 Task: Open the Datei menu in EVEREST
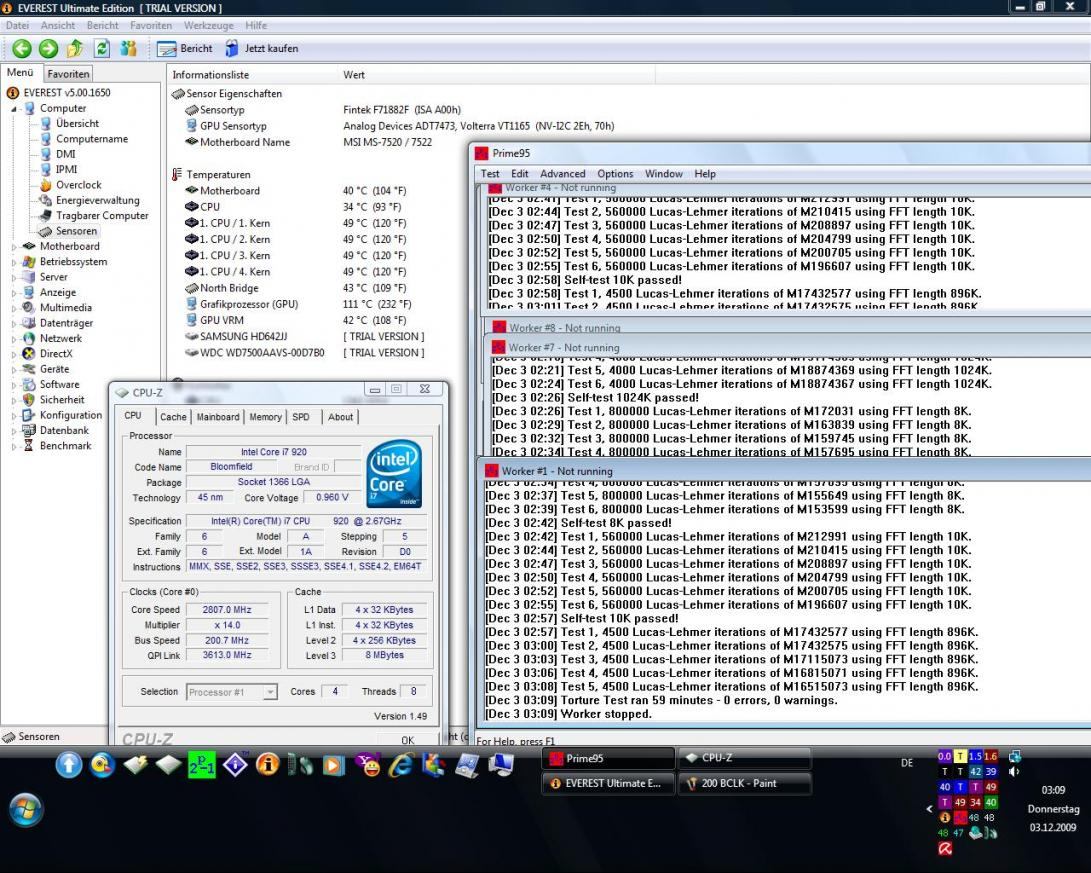(x=17, y=25)
